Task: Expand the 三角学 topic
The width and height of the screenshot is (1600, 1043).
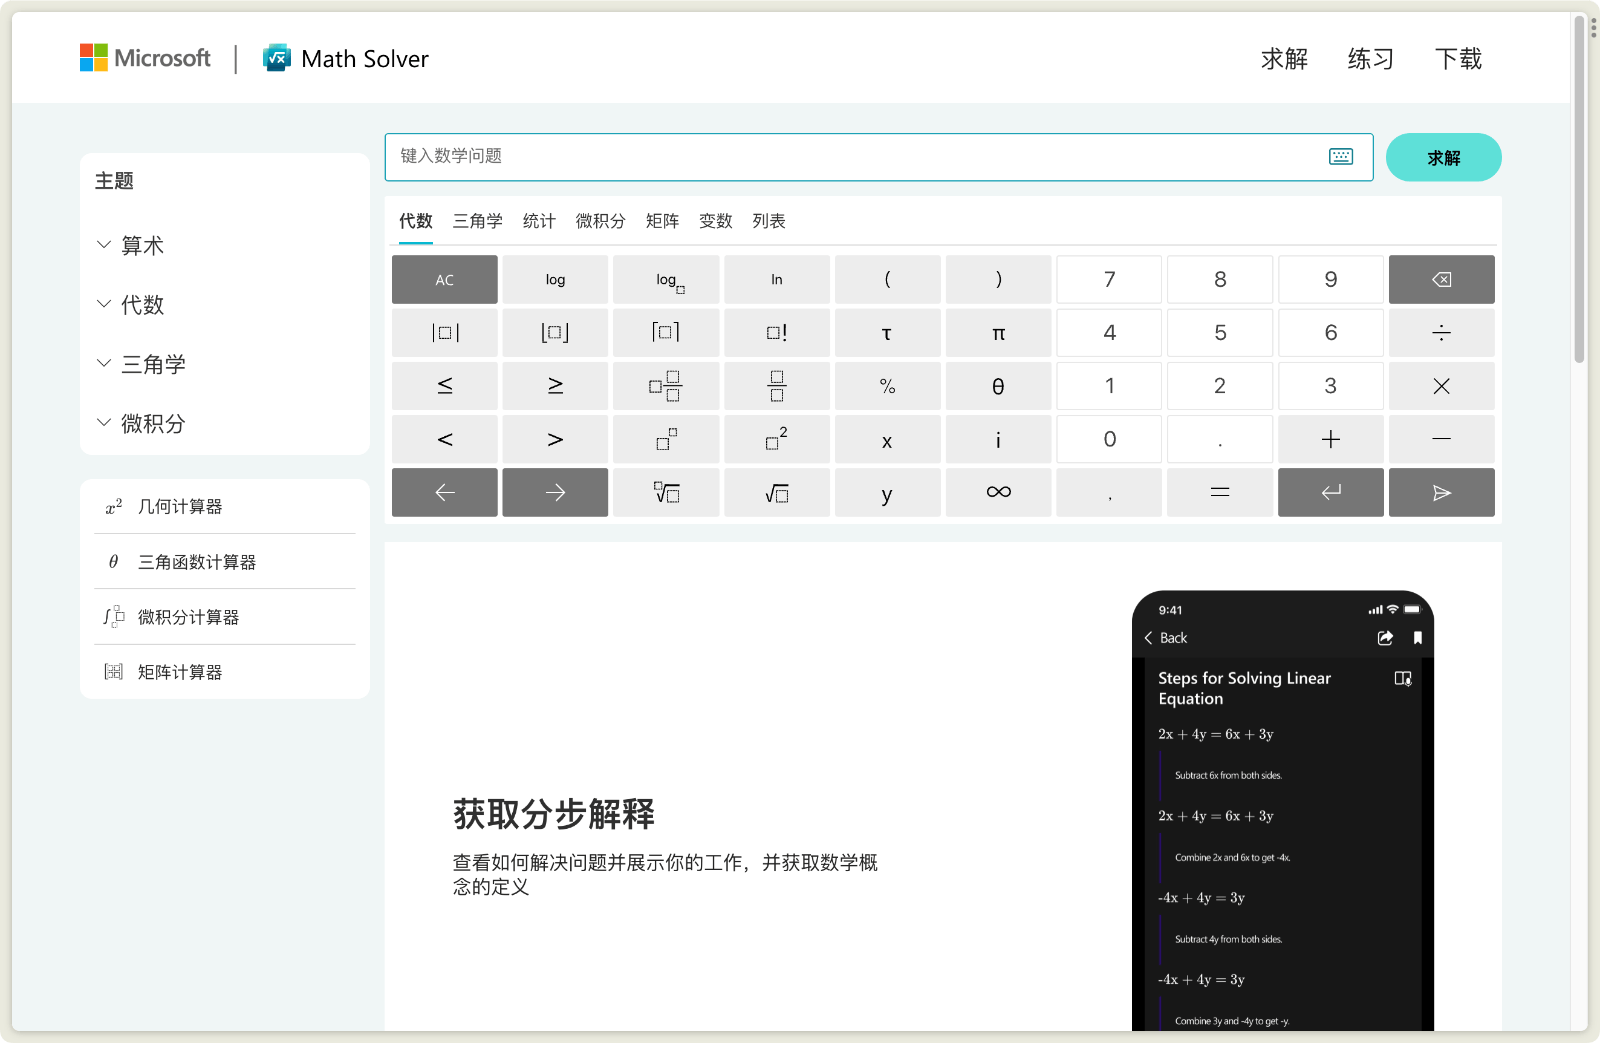Action: click(x=153, y=365)
